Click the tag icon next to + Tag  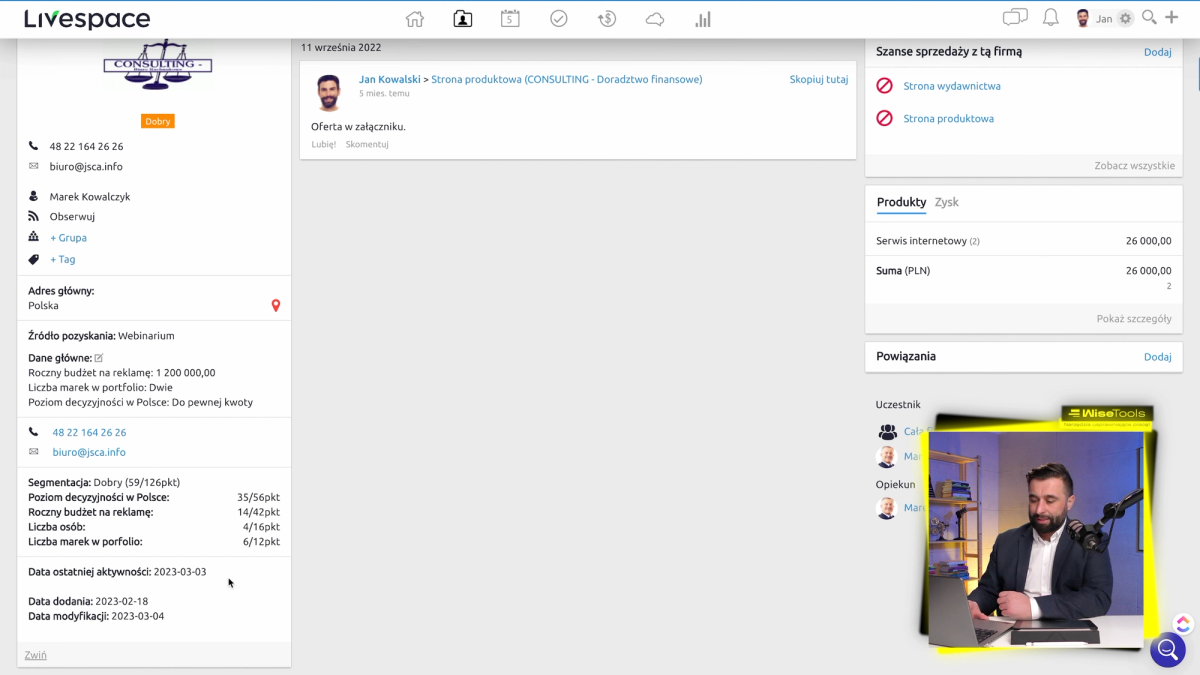pos(33,259)
